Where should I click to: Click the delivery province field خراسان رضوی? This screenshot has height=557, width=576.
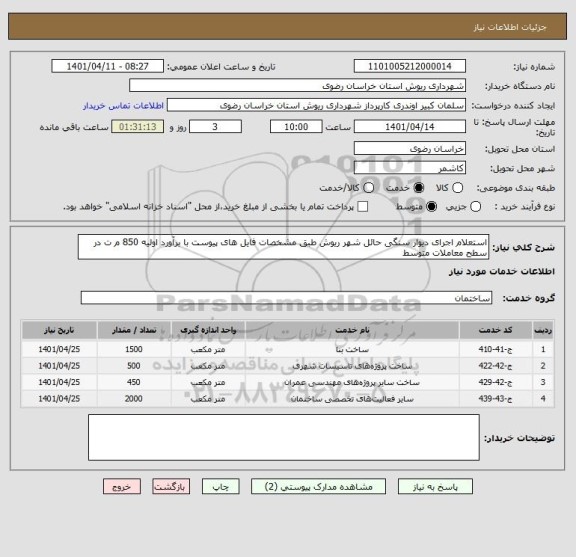(410, 149)
